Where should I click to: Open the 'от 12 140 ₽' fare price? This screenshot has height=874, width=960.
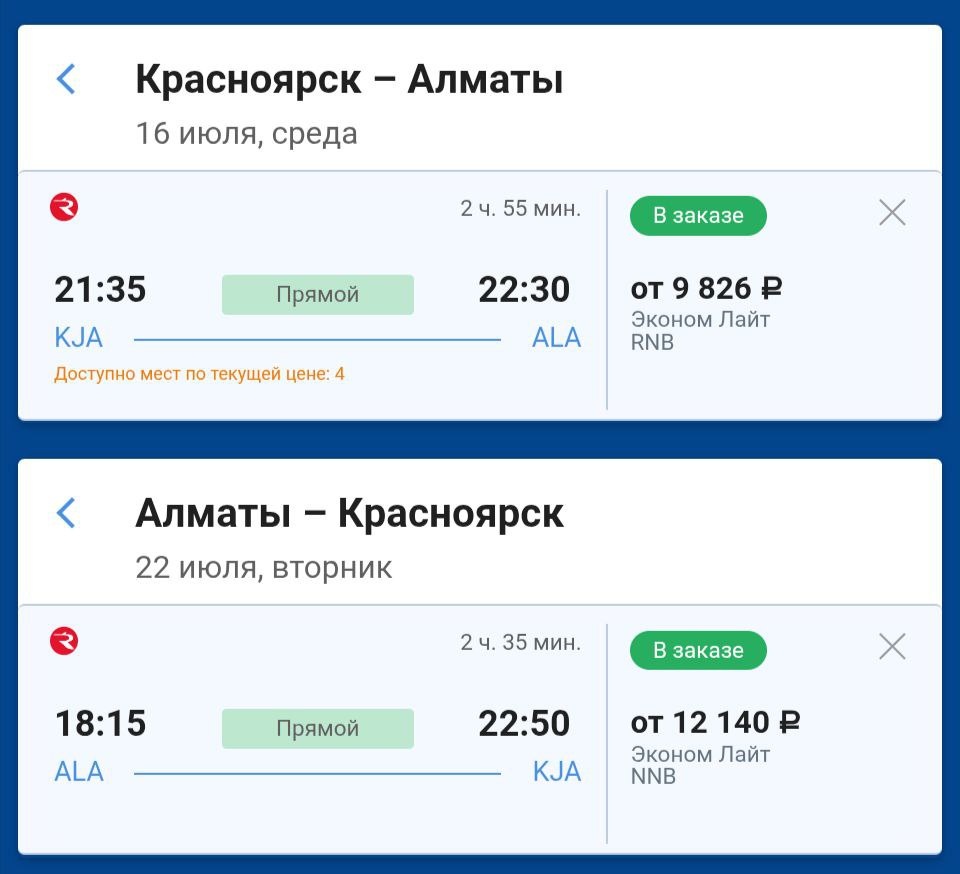click(715, 722)
